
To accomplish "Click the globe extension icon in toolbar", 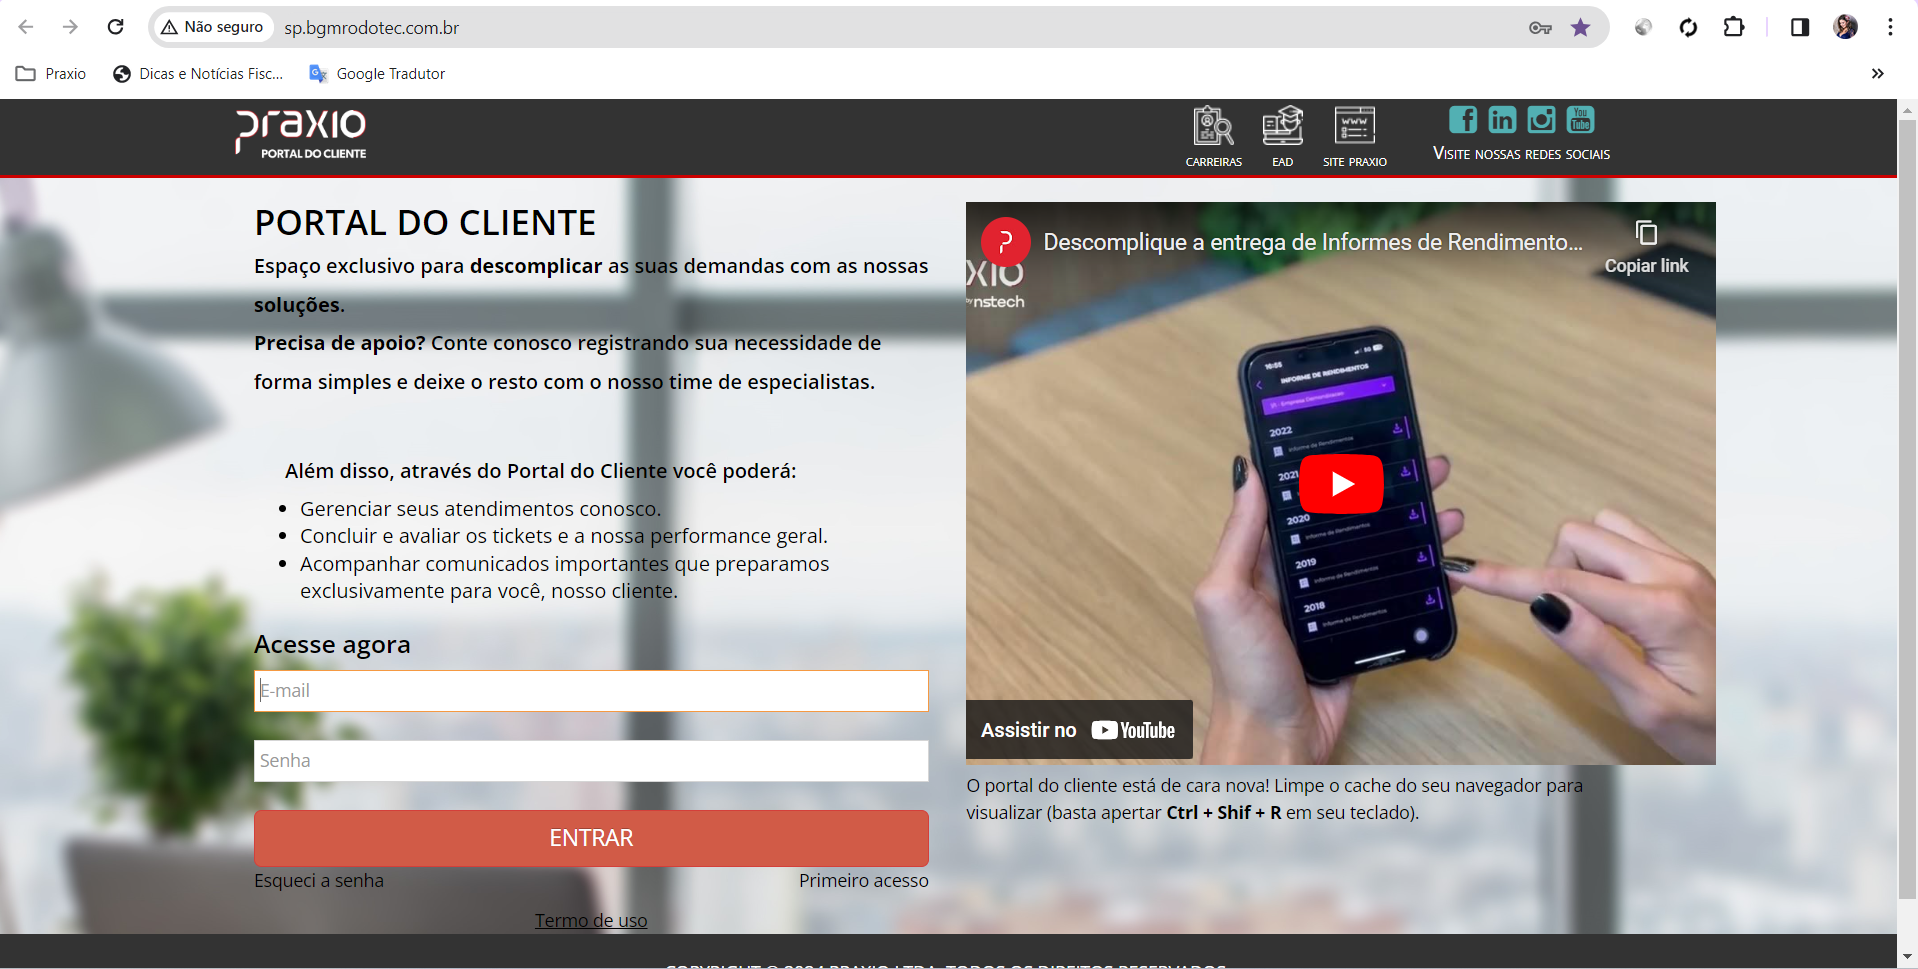I will click(1643, 27).
